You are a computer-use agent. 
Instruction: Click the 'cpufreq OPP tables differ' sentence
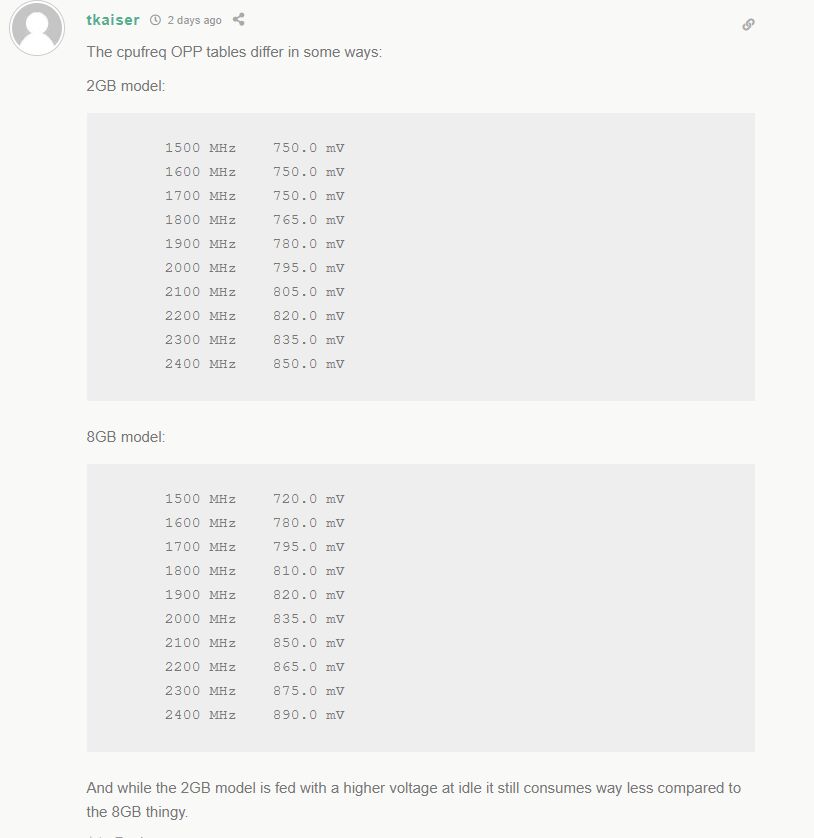point(234,52)
